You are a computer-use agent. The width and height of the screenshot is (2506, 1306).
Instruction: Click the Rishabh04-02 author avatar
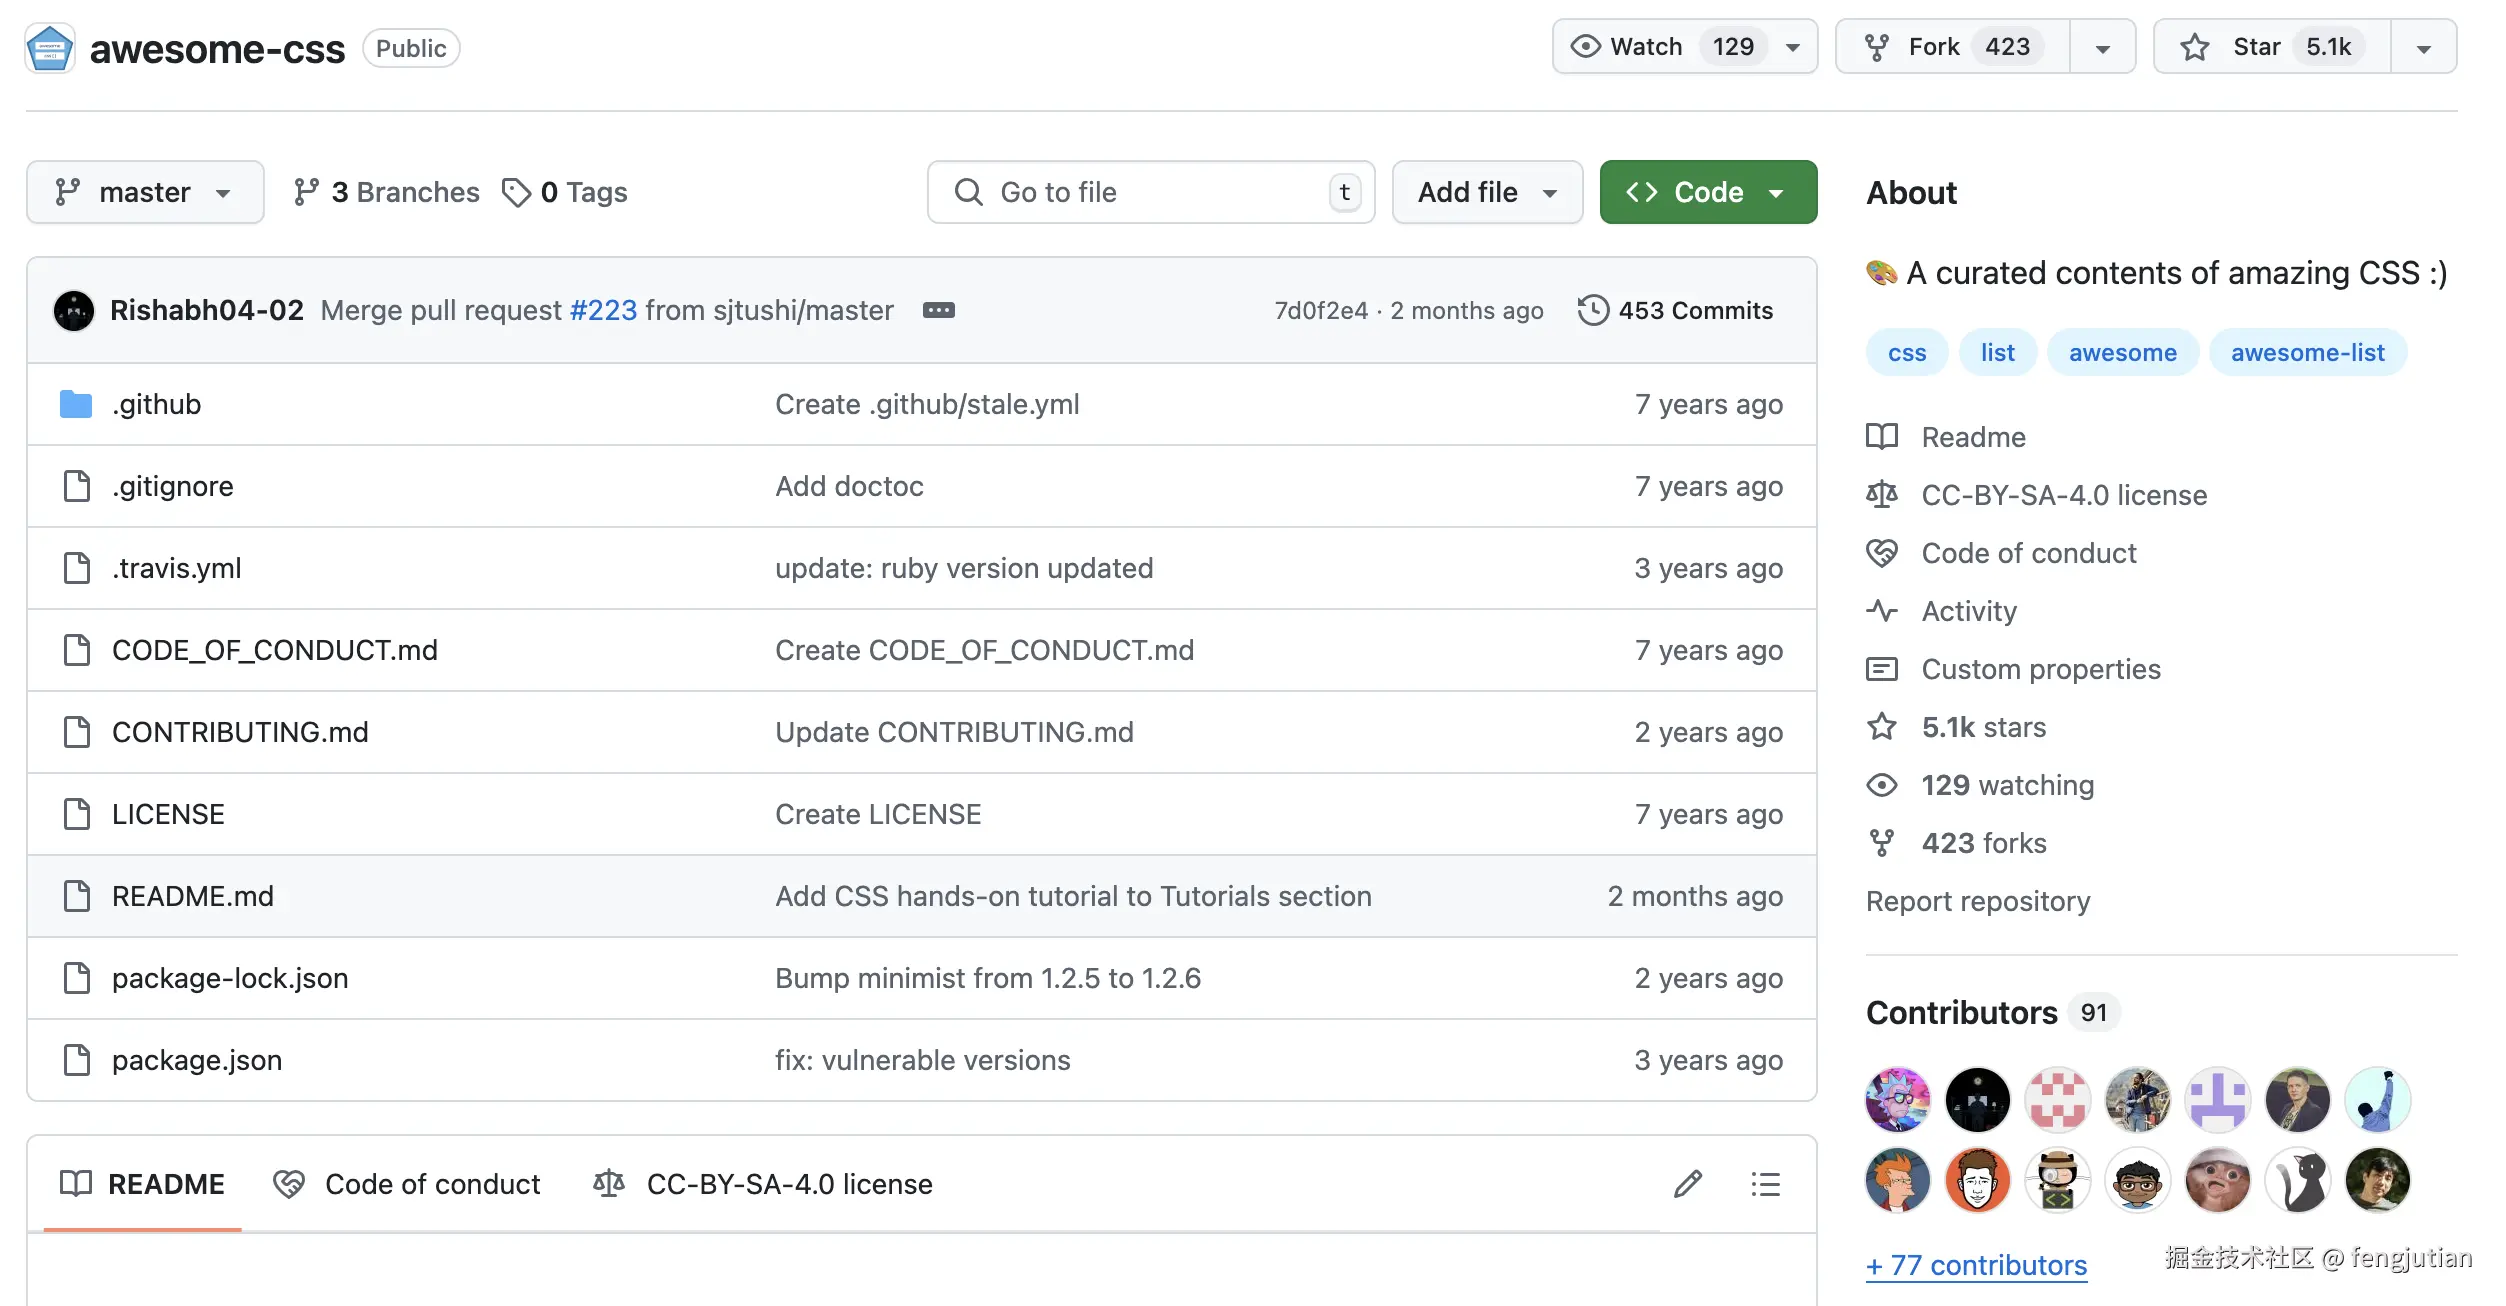coord(74,310)
